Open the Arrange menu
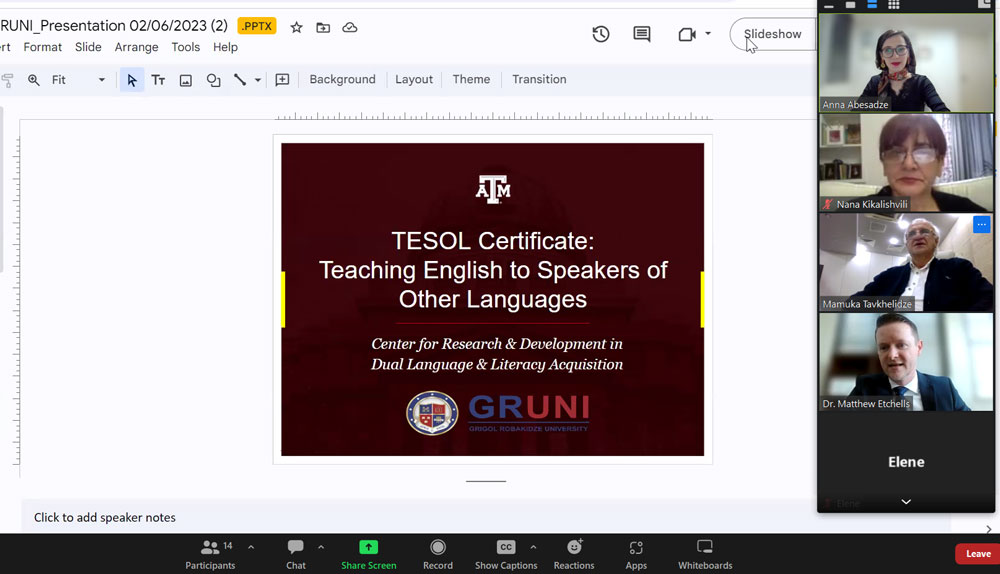 136,47
